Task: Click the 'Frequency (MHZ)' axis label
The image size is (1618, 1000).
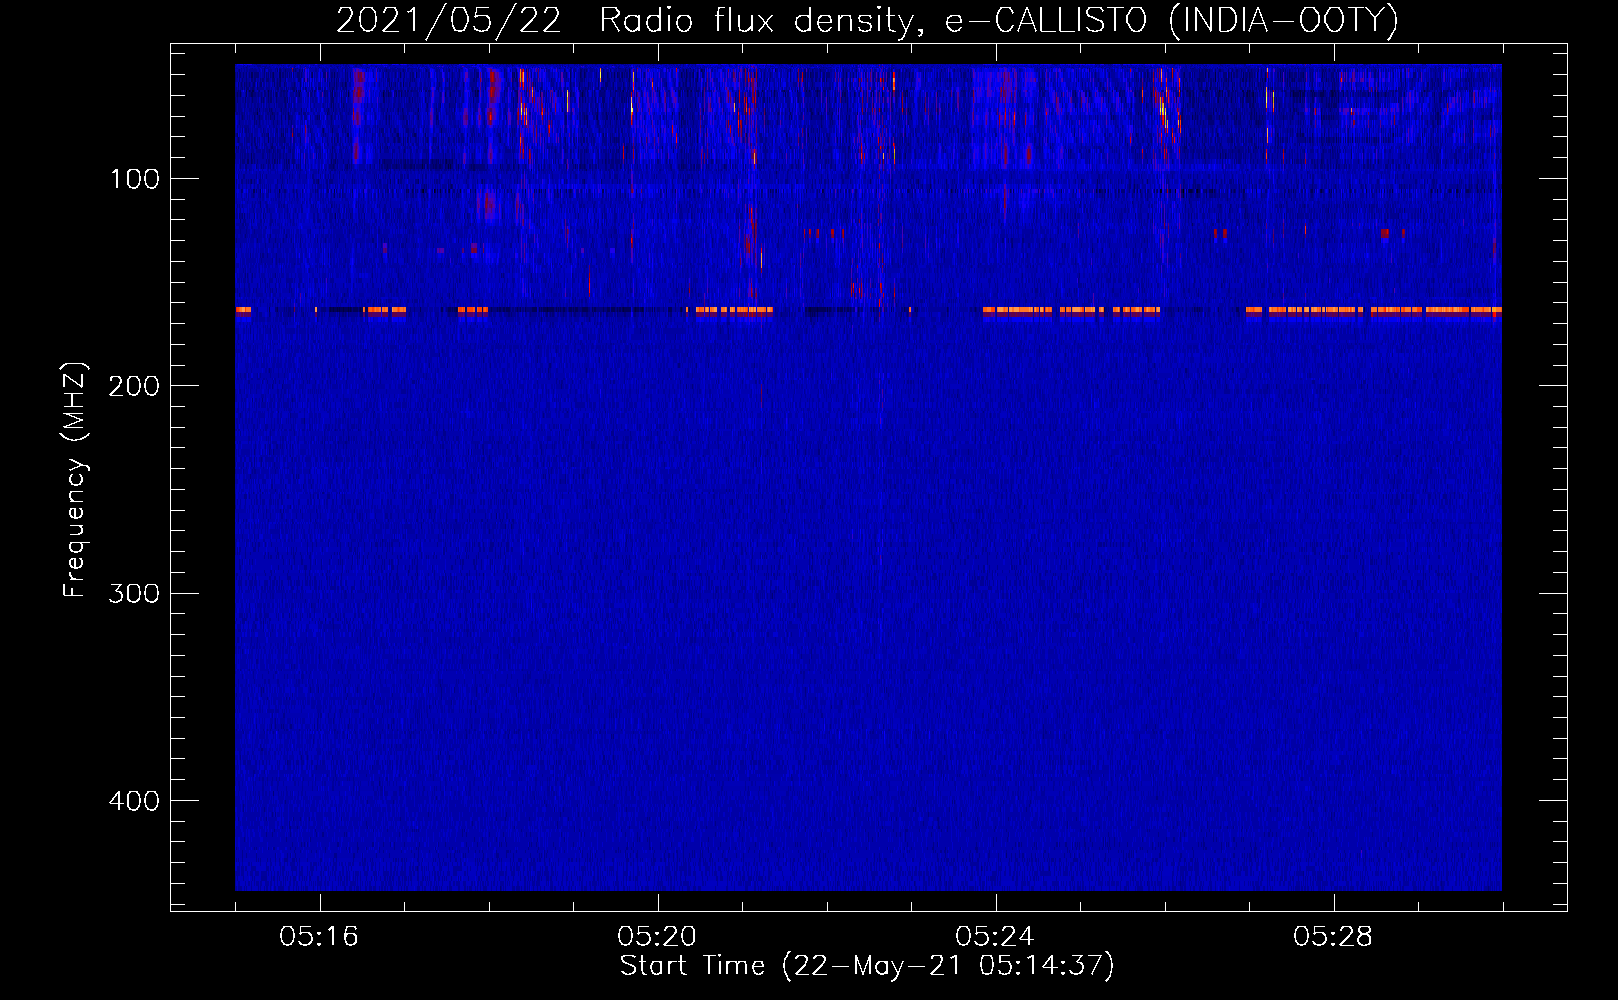Action: click(75, 480)
